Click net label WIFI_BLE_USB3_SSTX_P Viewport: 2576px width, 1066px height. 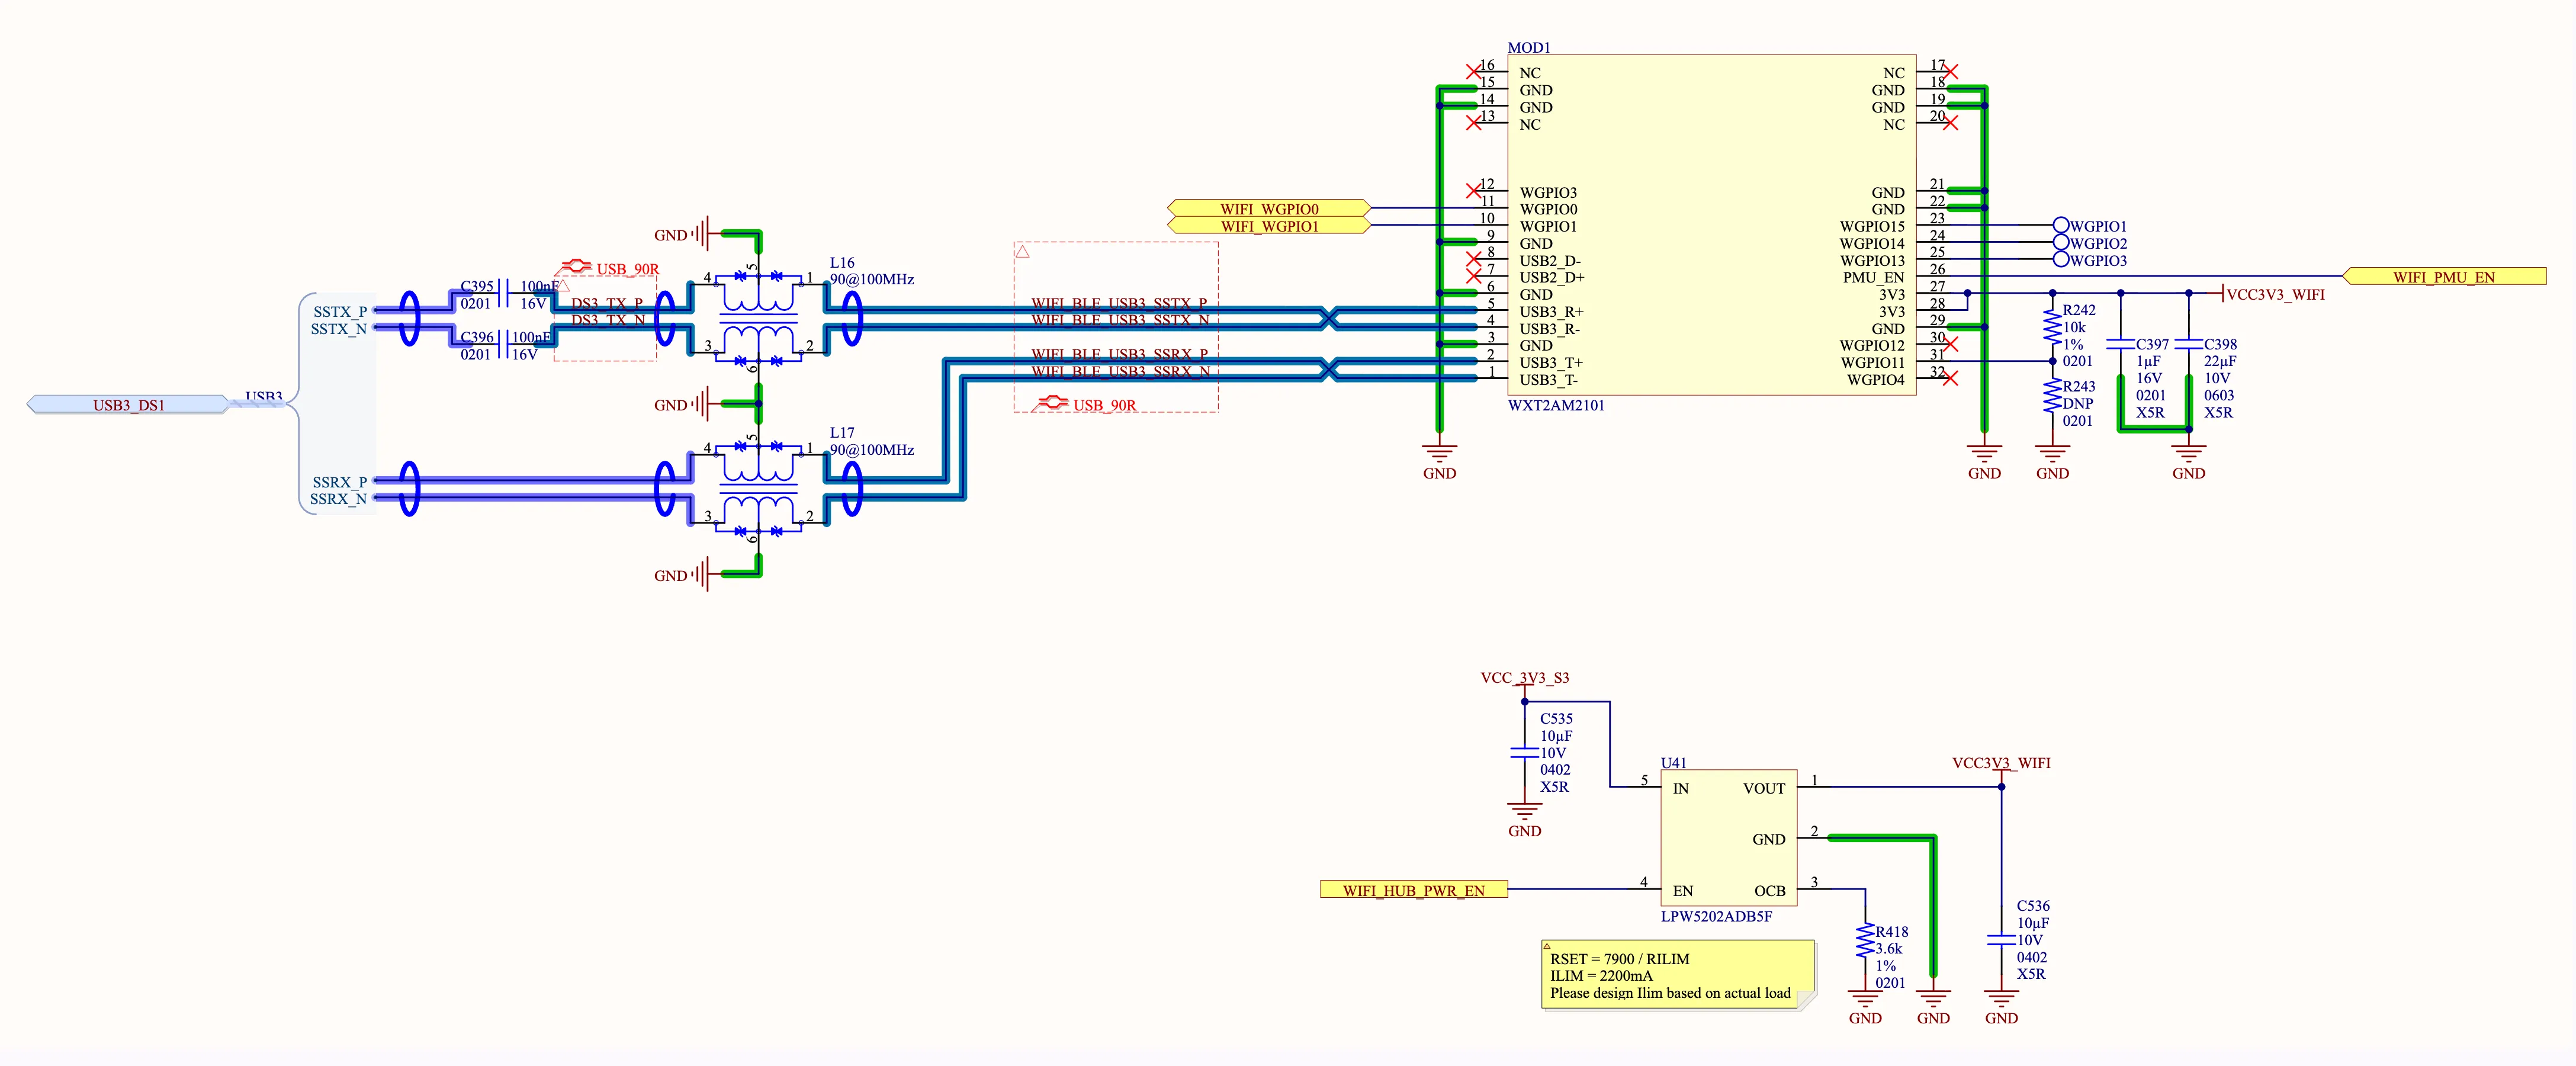click(1119, 302)
